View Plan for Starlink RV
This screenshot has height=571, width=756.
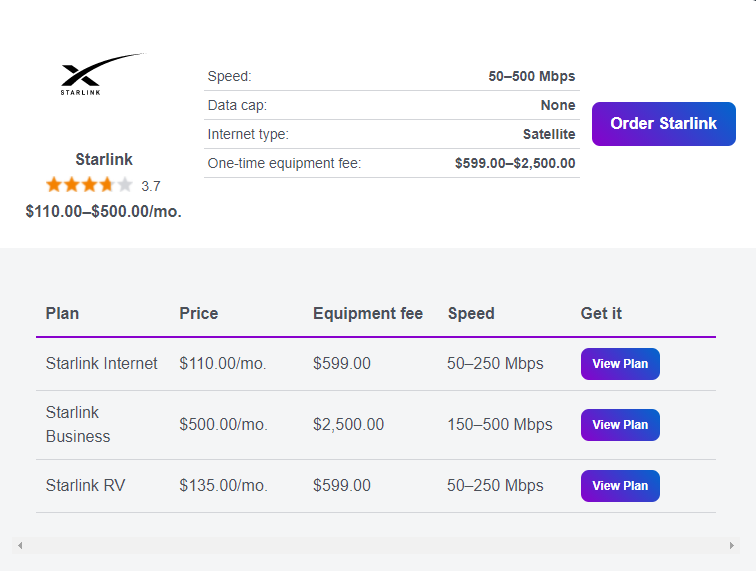[x=620, y=486]
